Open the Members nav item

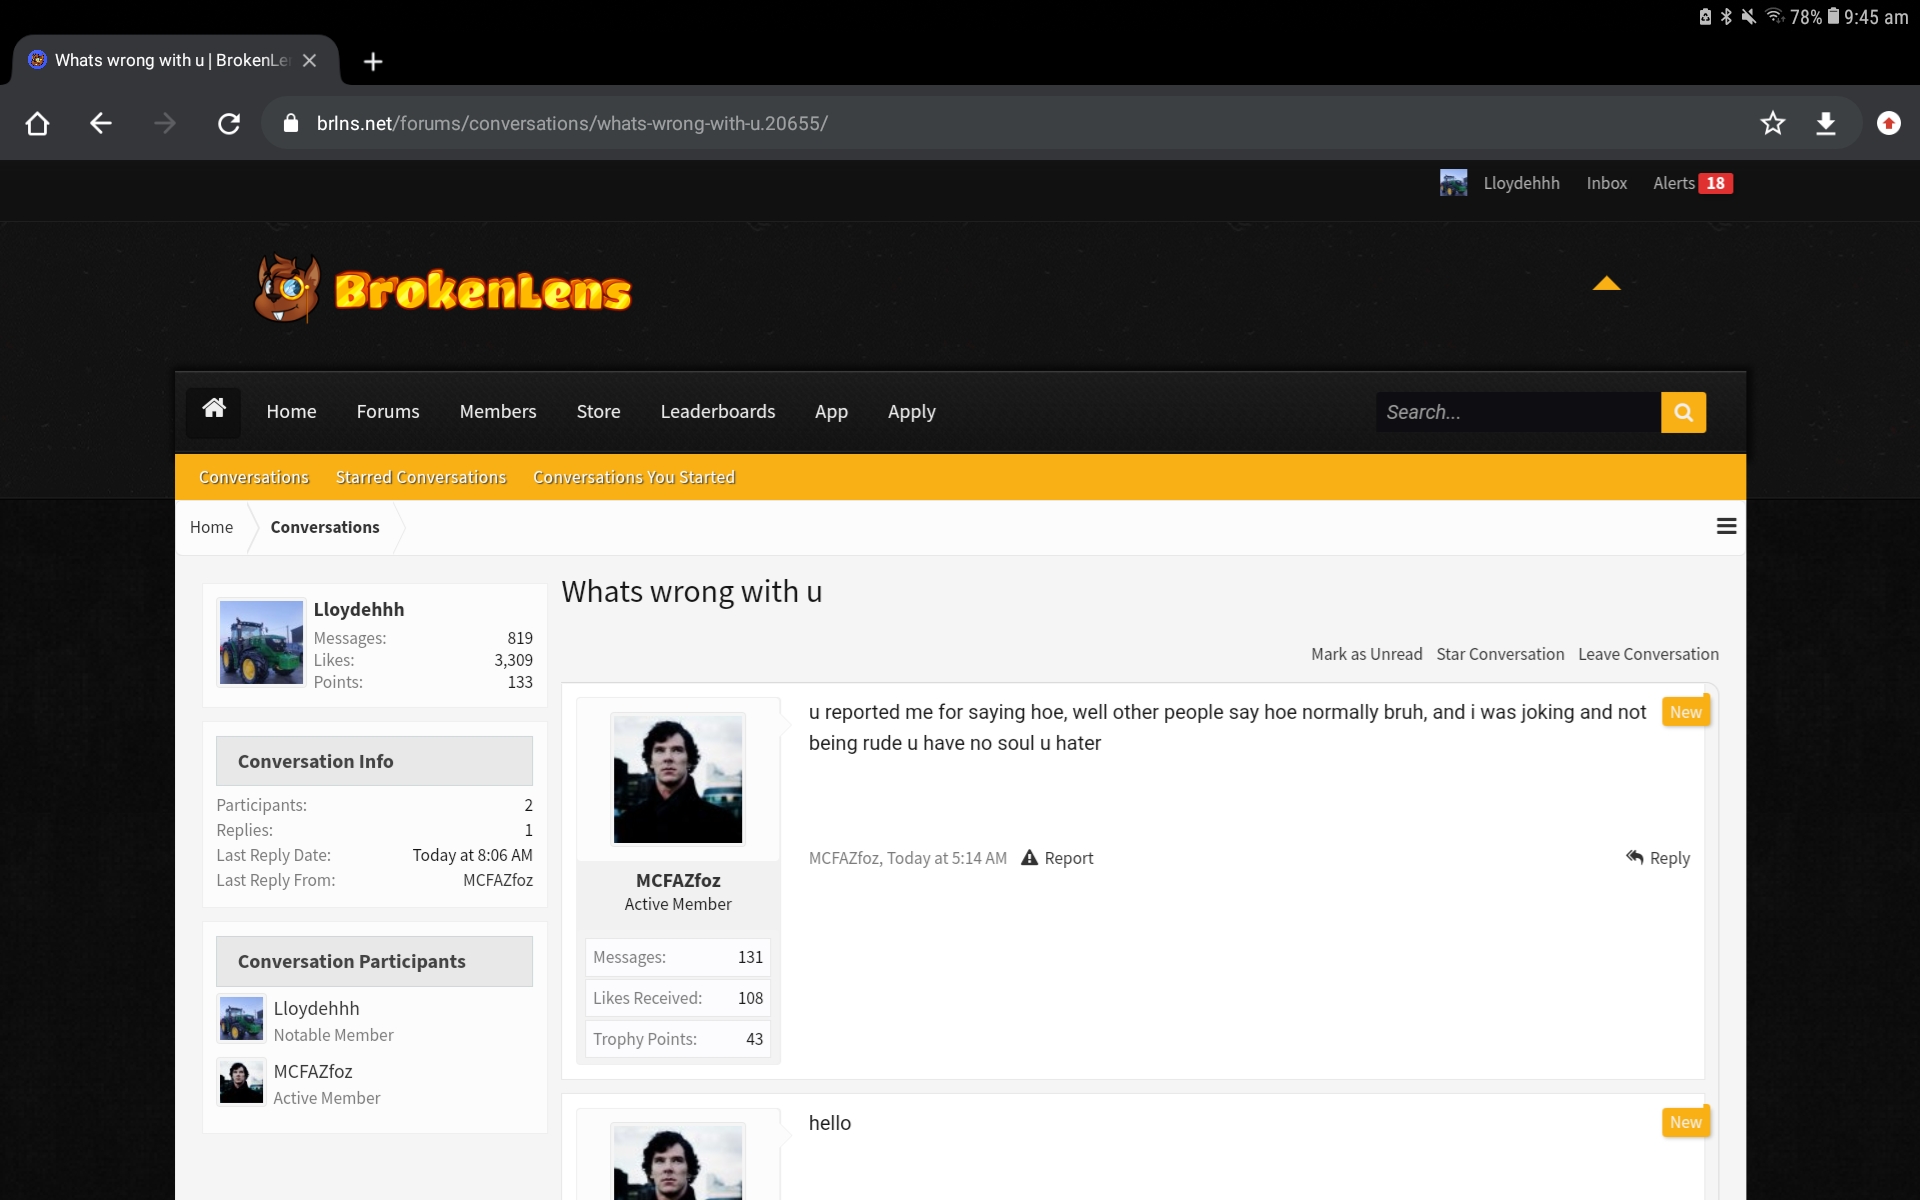(x=498, y=411)
